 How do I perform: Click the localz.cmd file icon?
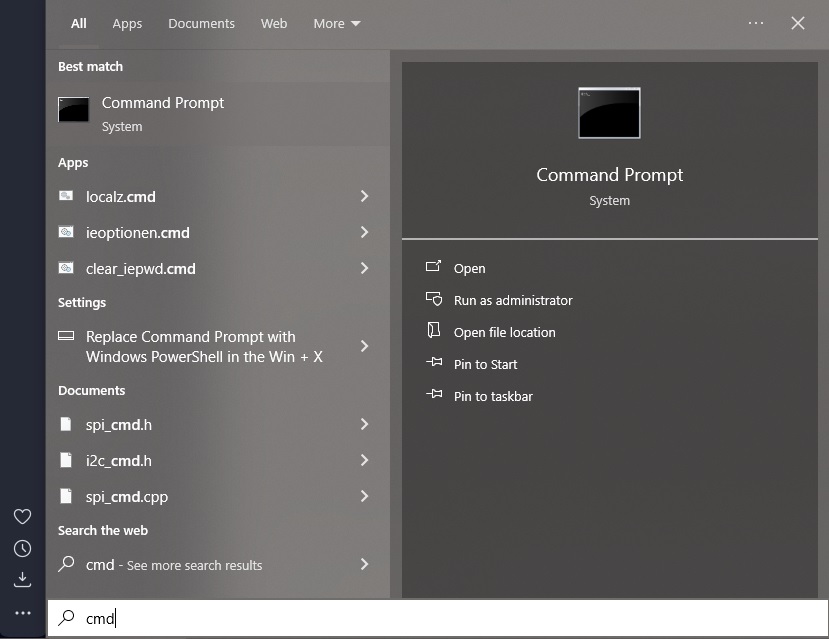point(66,196)
